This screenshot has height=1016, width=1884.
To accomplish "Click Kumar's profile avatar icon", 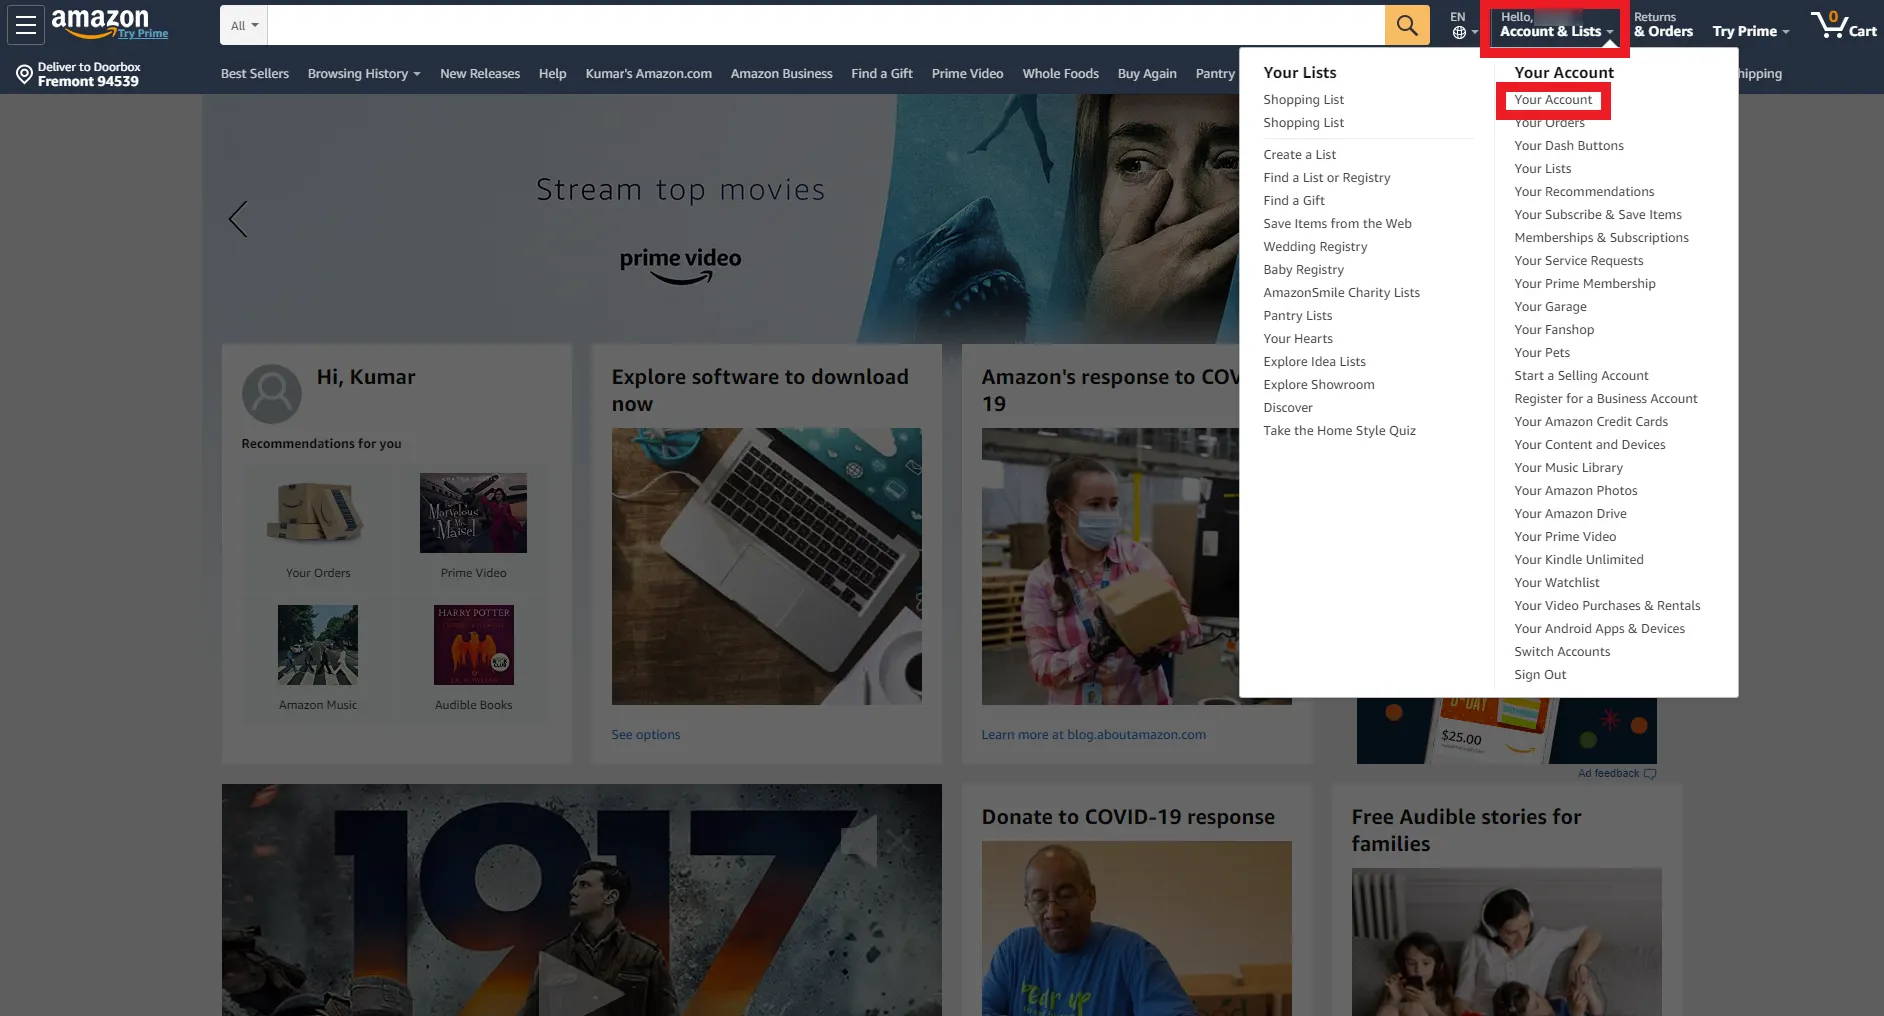I will click(271, 393).
